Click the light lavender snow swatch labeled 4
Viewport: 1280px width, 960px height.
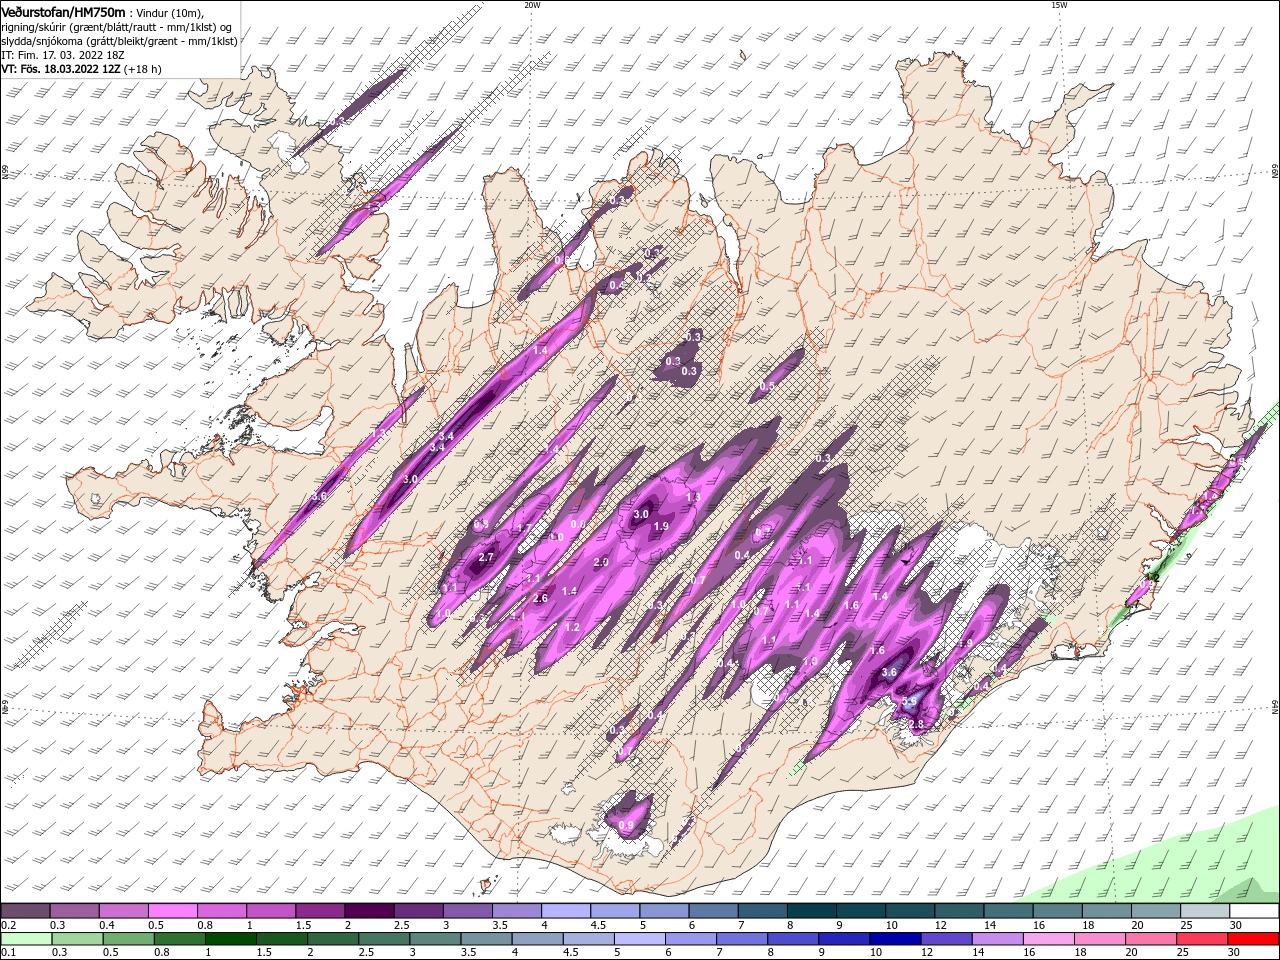click(x=564, y=911)
